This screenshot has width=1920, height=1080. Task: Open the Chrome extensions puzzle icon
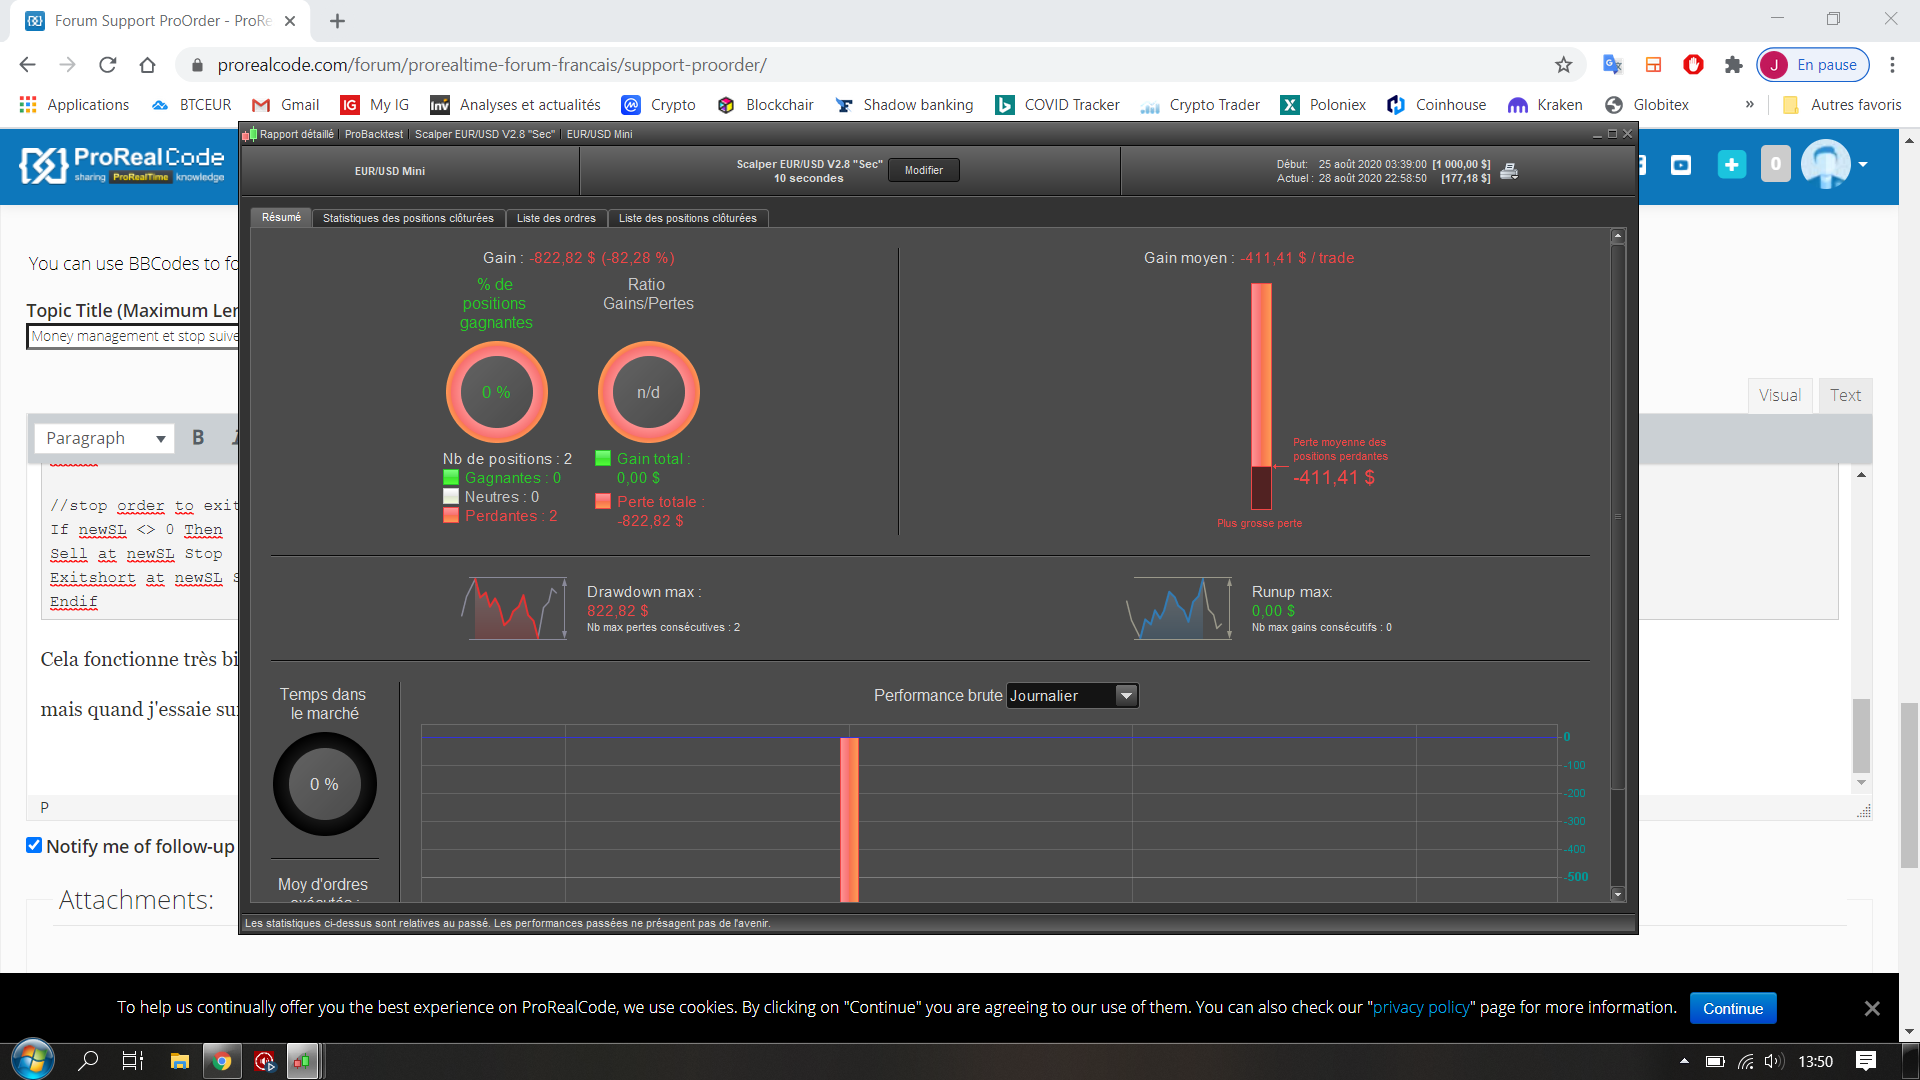[x=1733, y=65]
